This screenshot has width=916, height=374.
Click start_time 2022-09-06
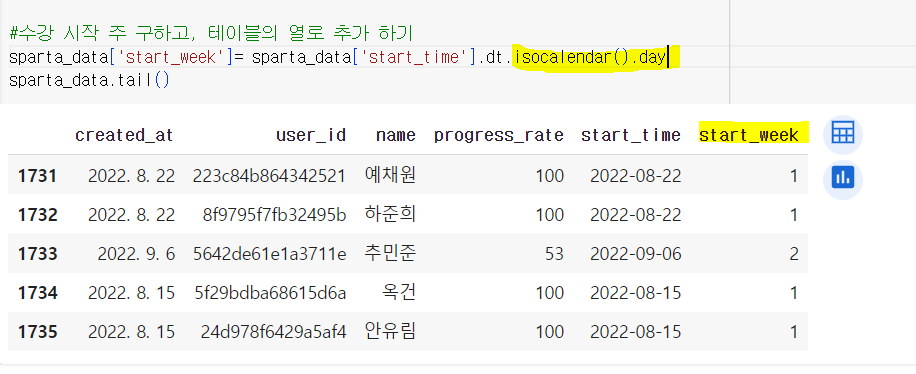click(636, 254)
